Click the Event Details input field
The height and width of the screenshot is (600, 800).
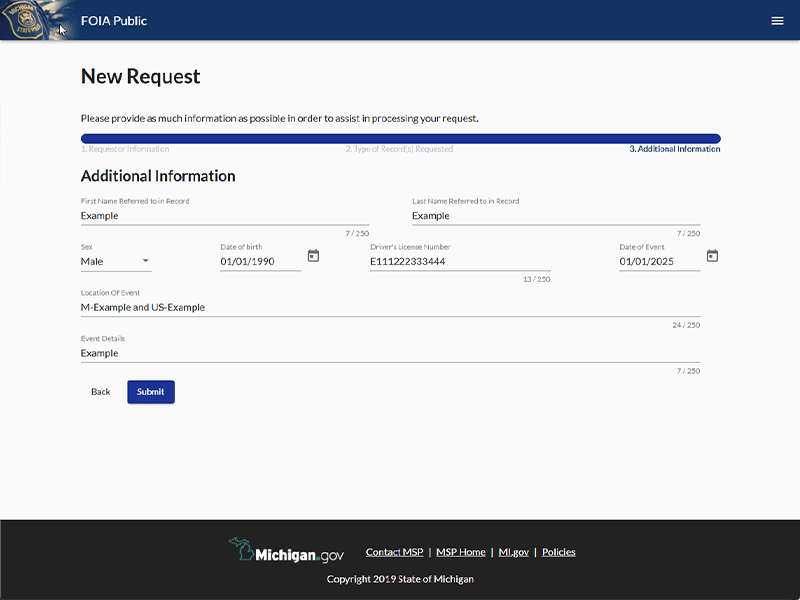[390, 353]
